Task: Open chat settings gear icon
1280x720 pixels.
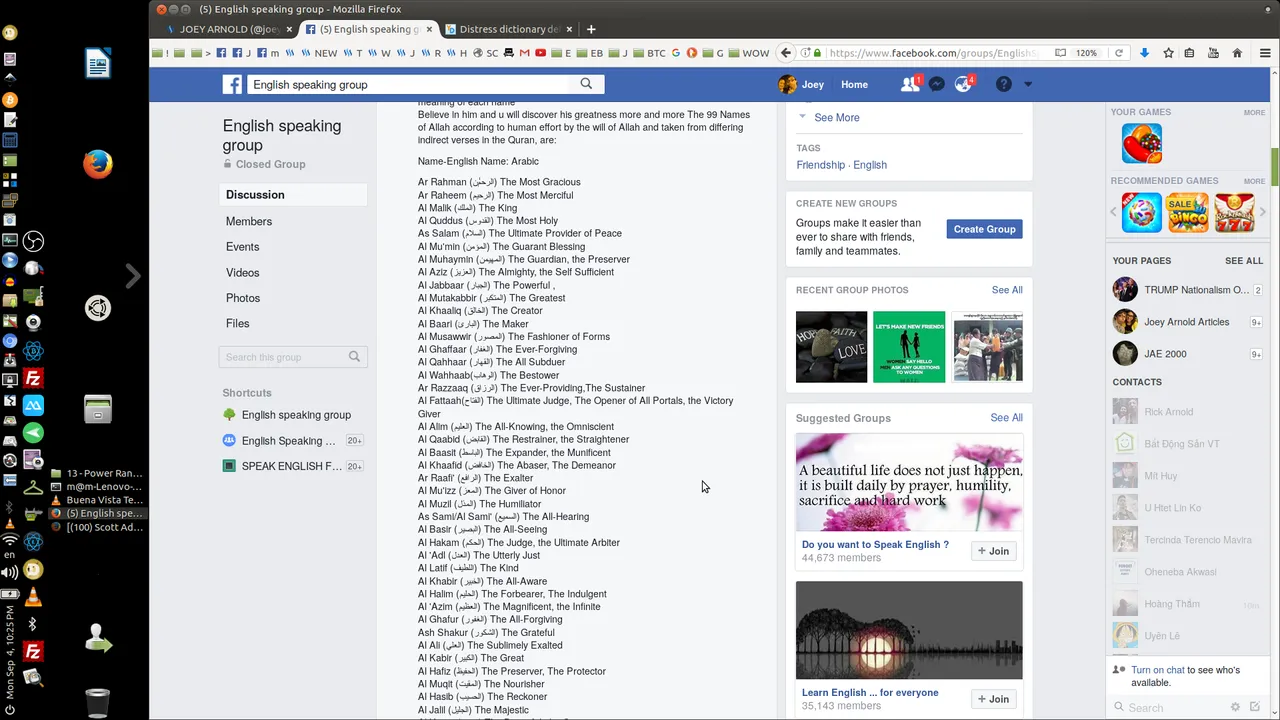Action: tap(1235, 707)
